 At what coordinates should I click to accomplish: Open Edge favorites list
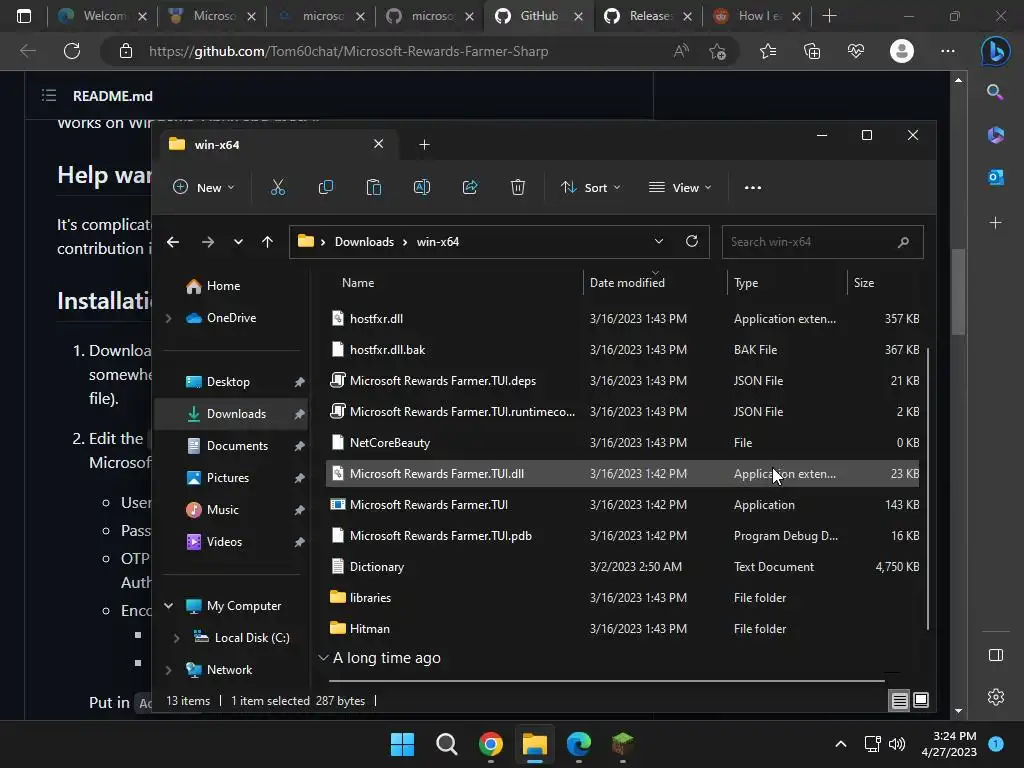(768, 51)
